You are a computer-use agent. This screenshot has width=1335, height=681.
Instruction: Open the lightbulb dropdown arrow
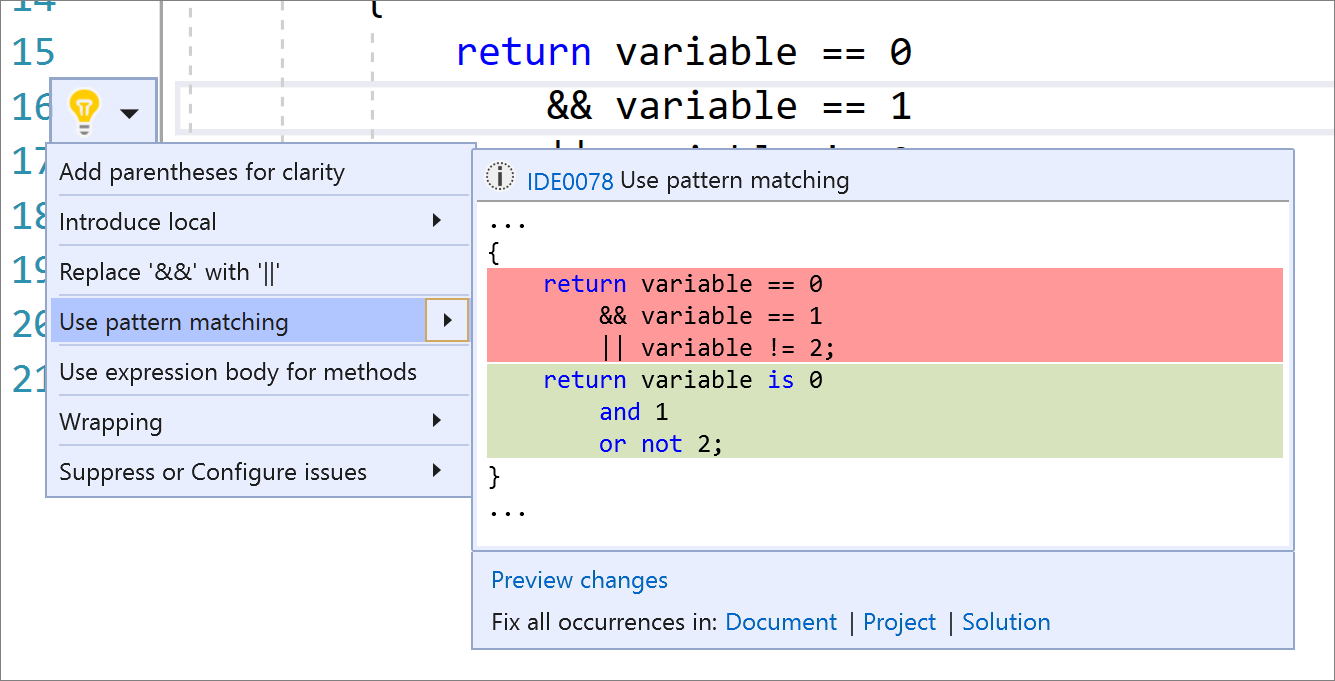129,114
